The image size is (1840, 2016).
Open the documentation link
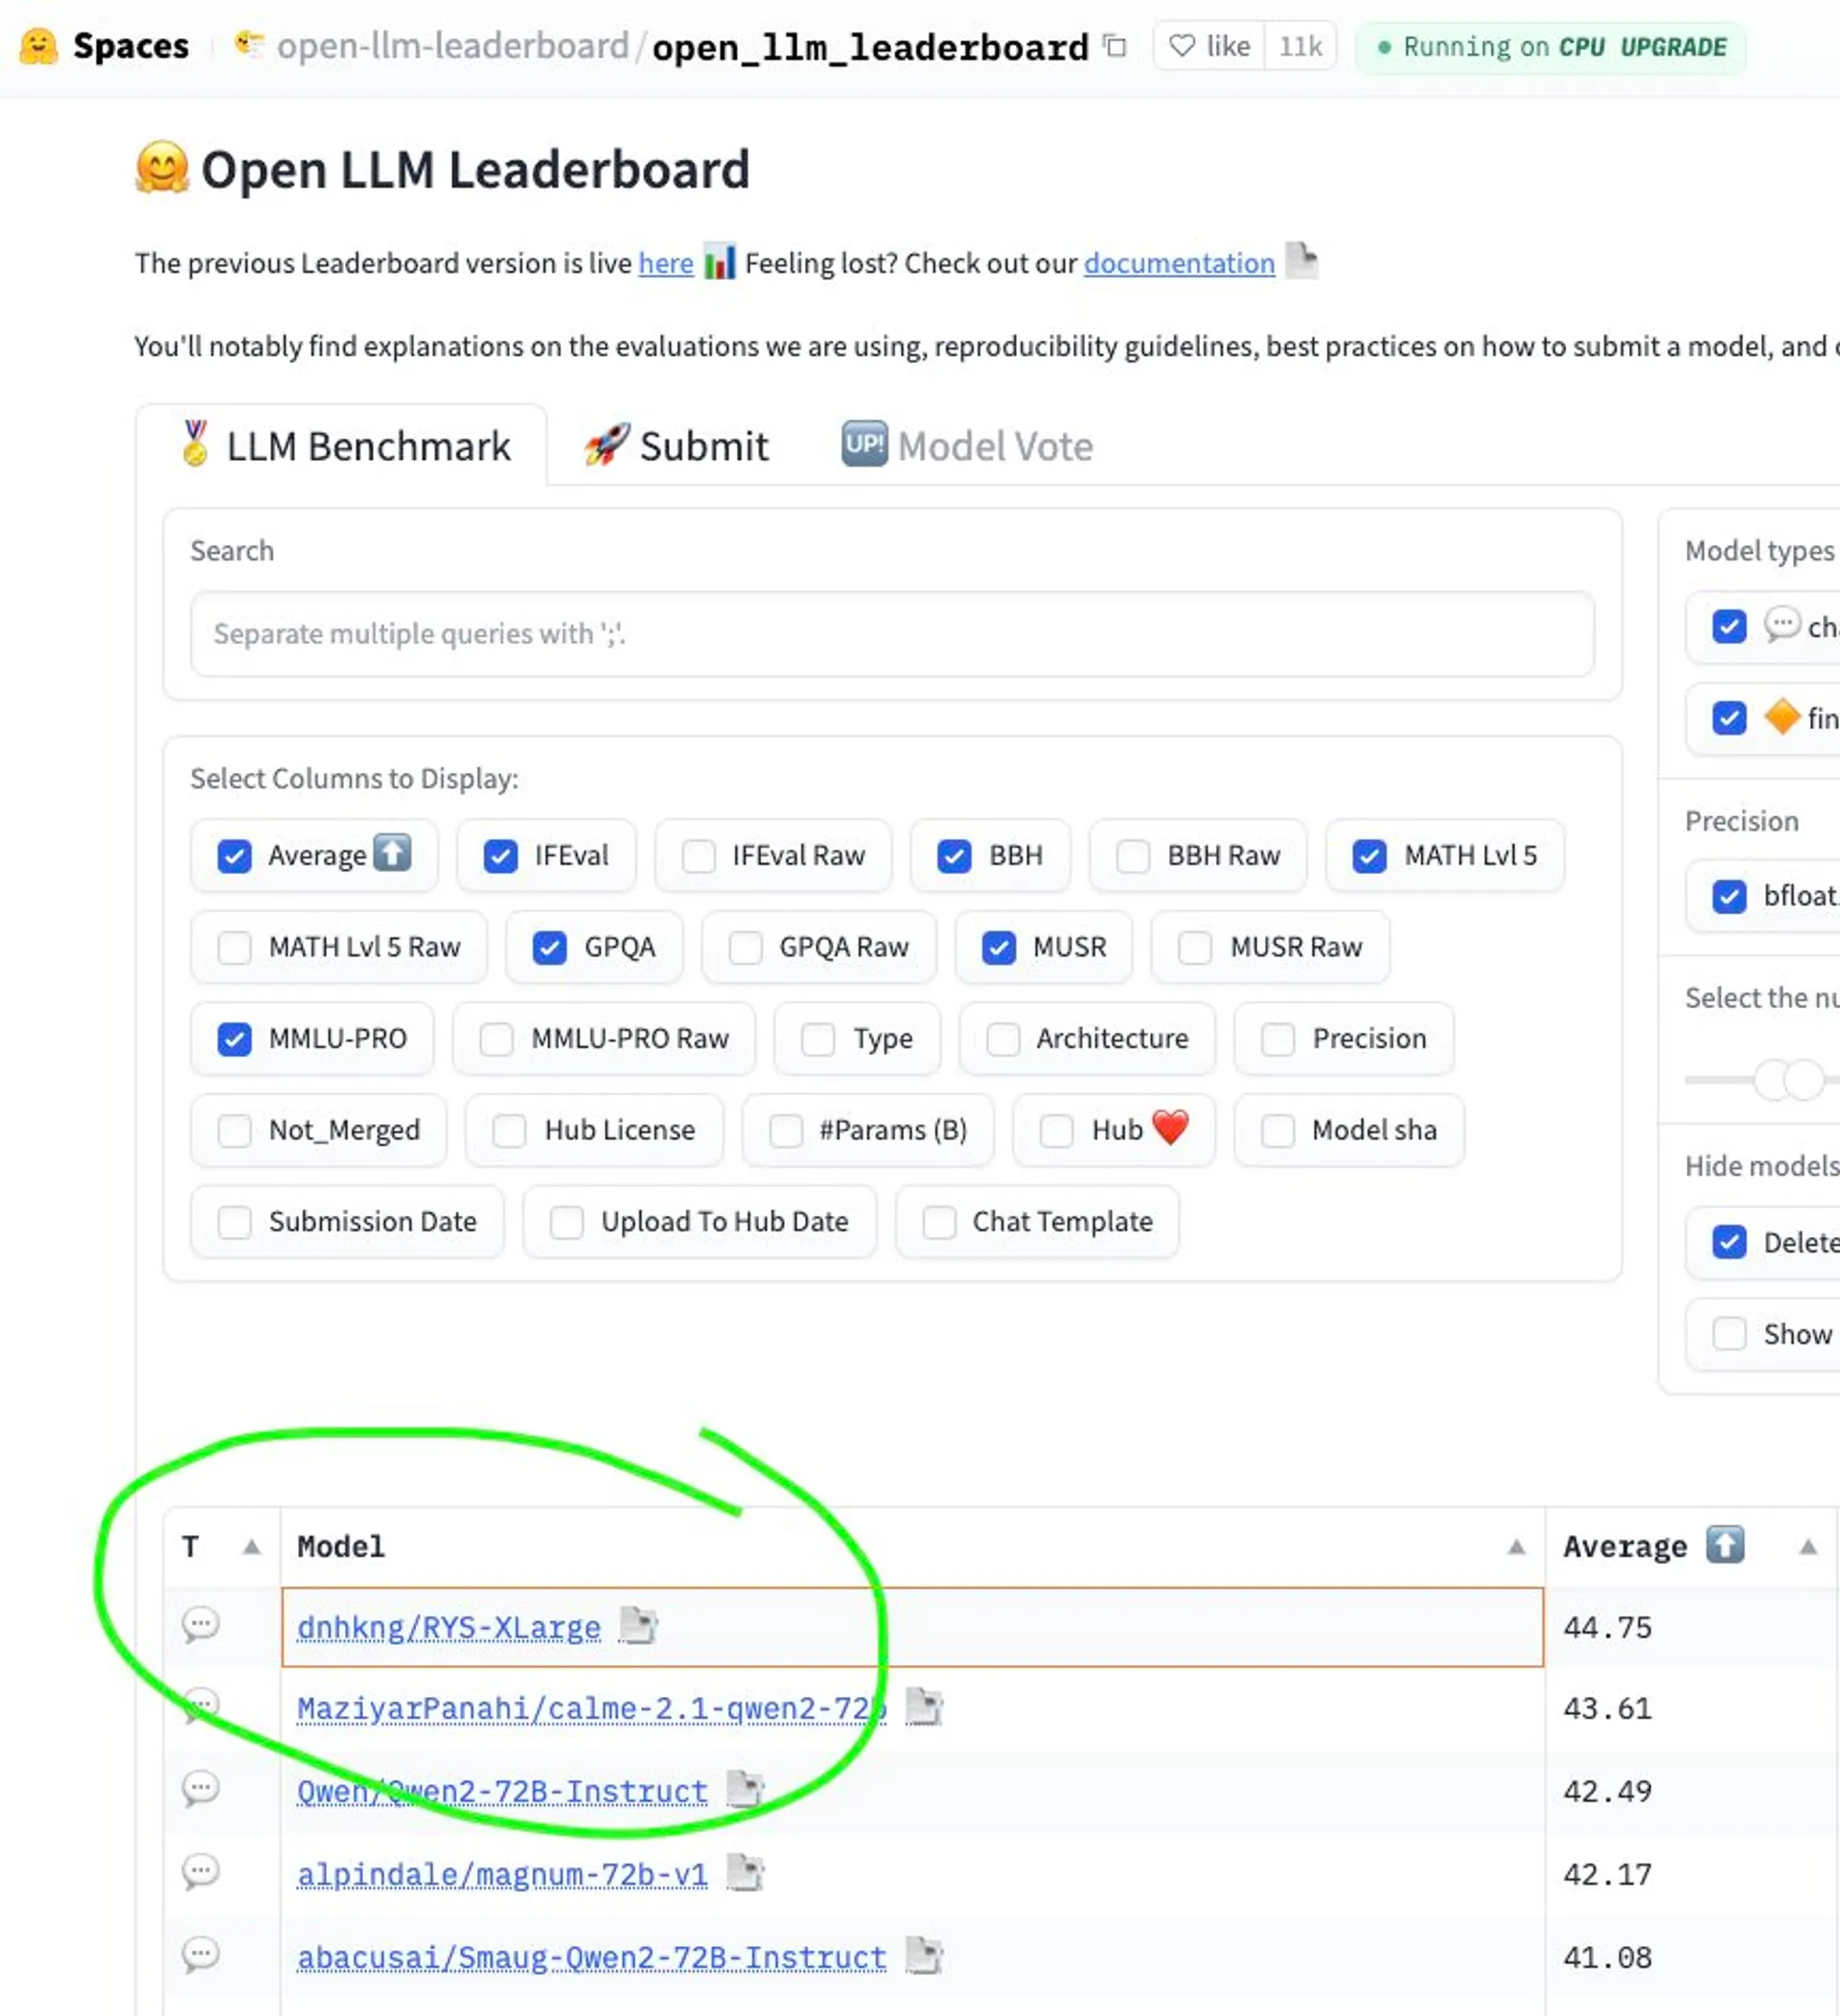pos(1178,263)
